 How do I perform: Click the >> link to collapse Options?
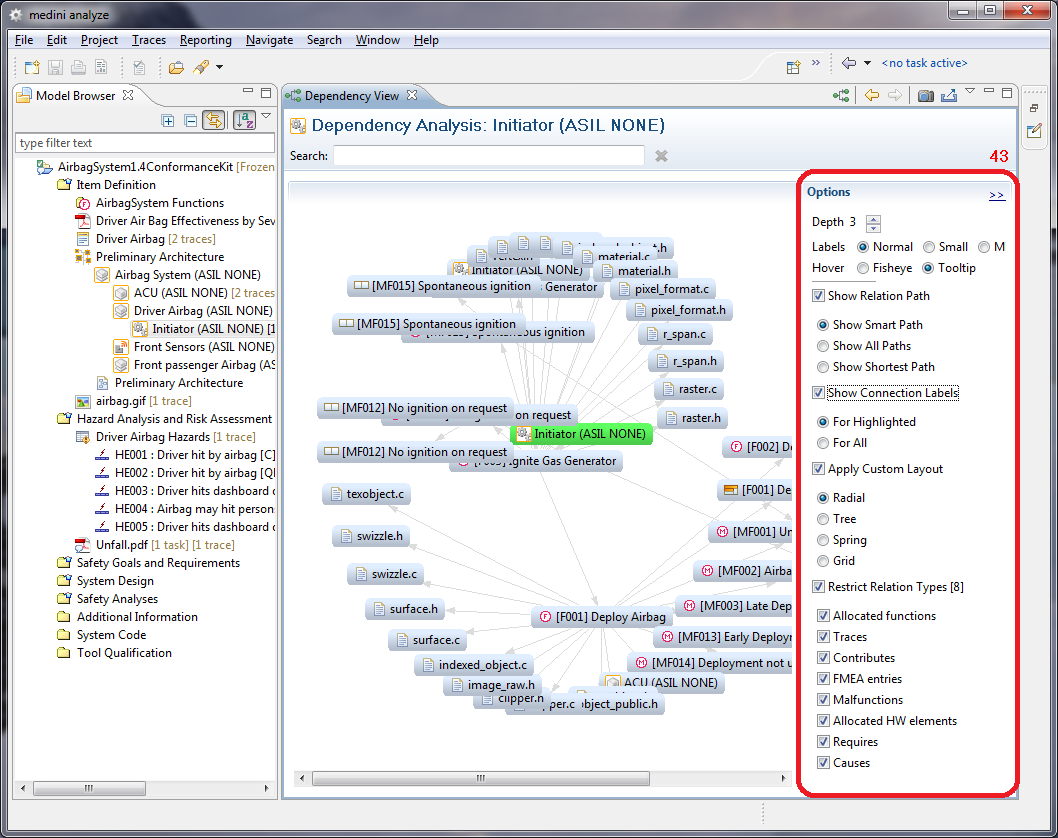pyautogui.click(x=996, y=195)
